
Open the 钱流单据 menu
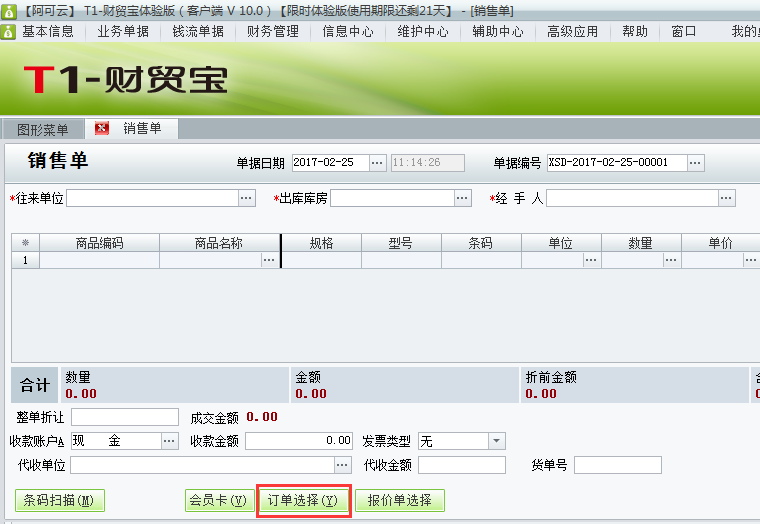[198, 32]
